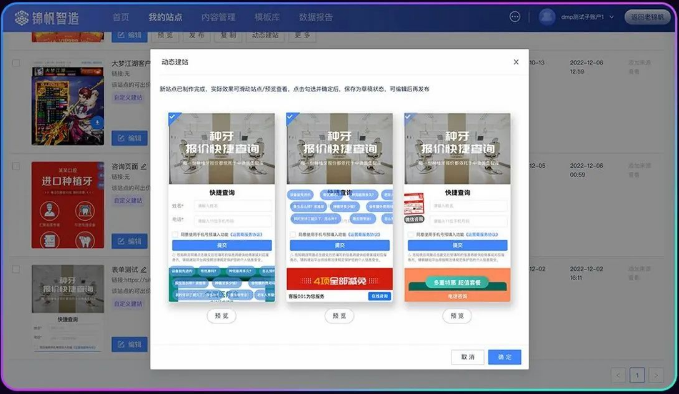Preview the middle template with 预览
679x394 pixels.
pyautogui.click(x=339, y=316)
